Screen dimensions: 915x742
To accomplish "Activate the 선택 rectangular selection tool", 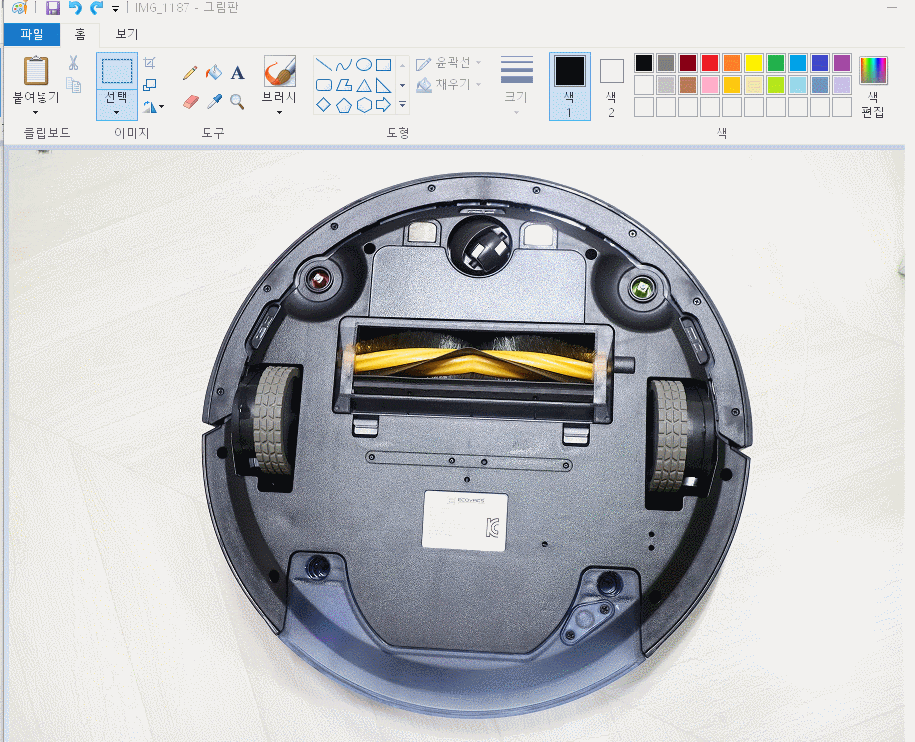I will pos(117,71).
